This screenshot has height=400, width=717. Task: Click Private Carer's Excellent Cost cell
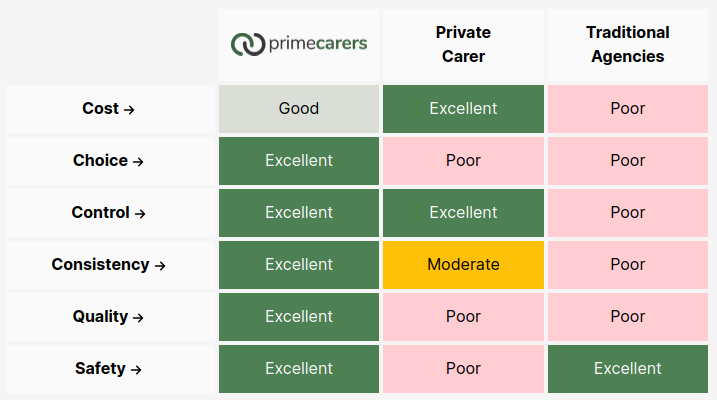pos(463,109)
